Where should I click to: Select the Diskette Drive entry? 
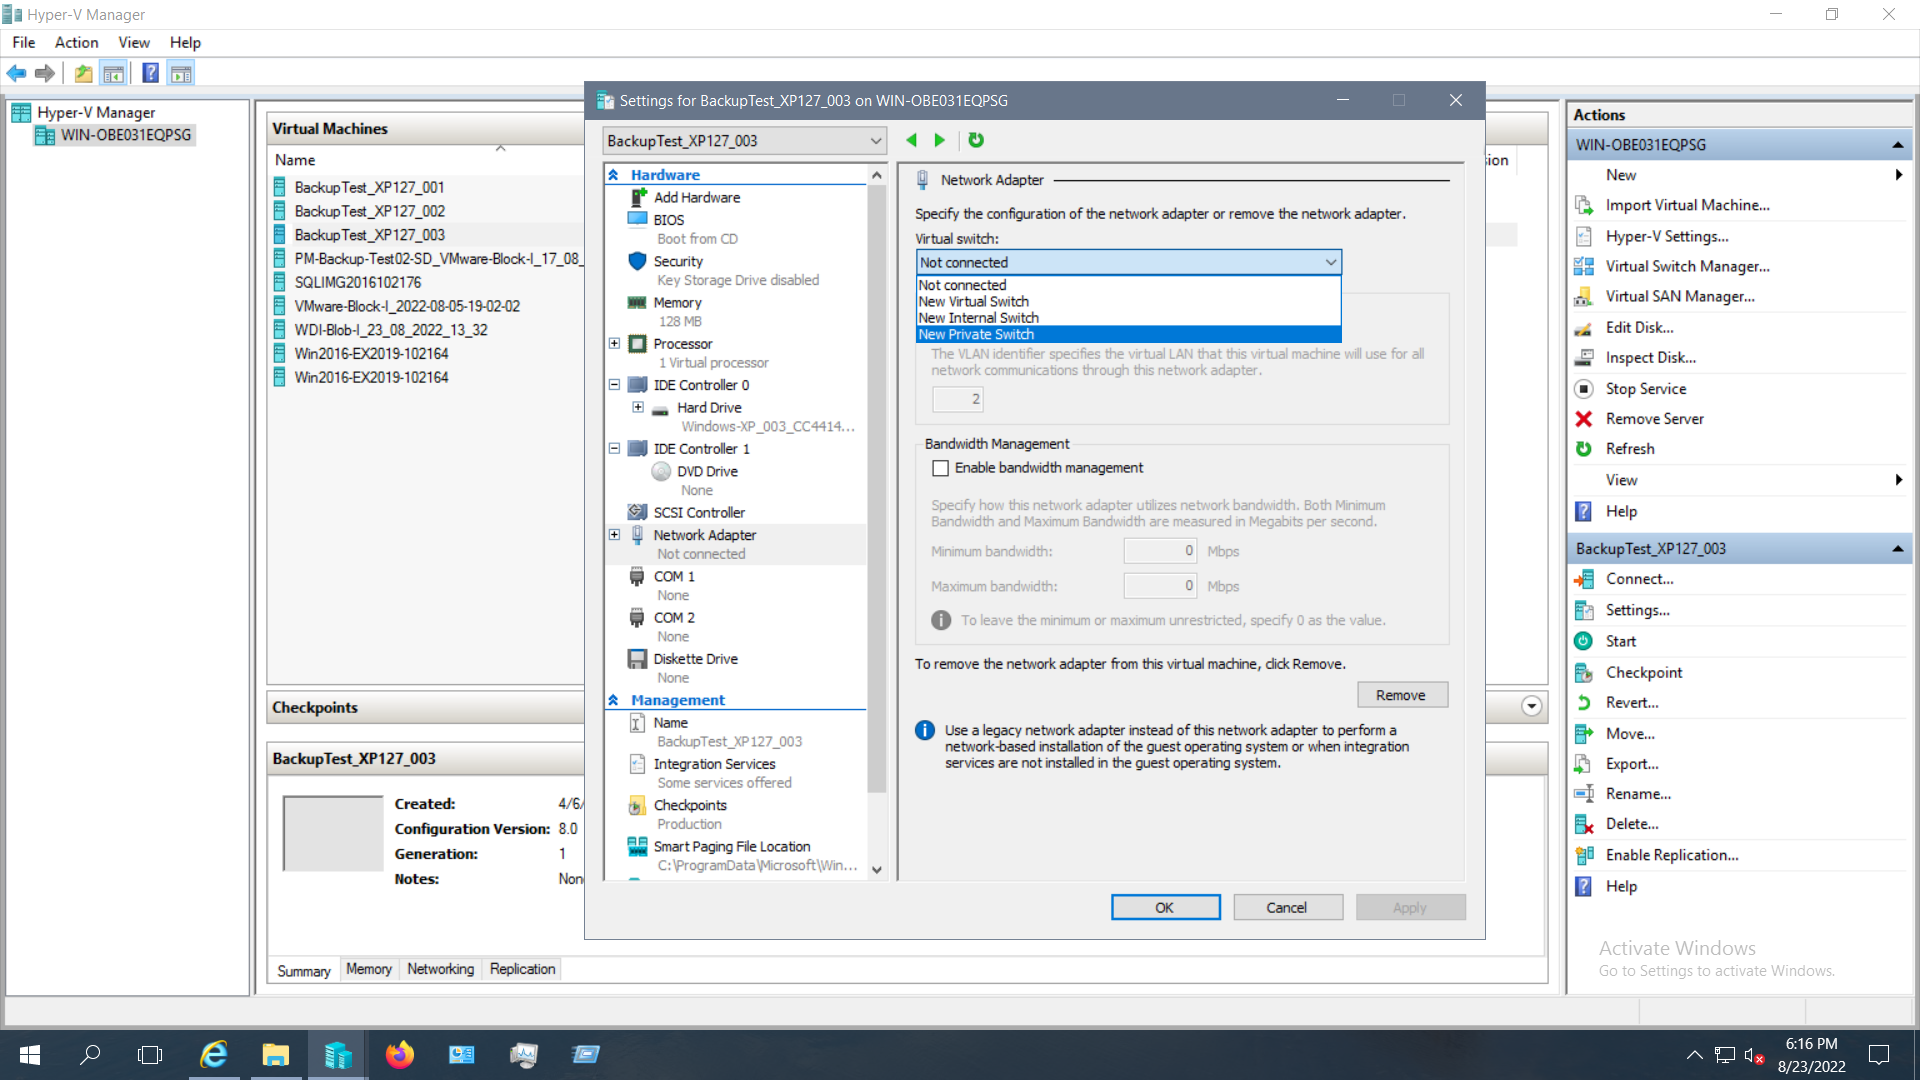(x=695, y=659)
